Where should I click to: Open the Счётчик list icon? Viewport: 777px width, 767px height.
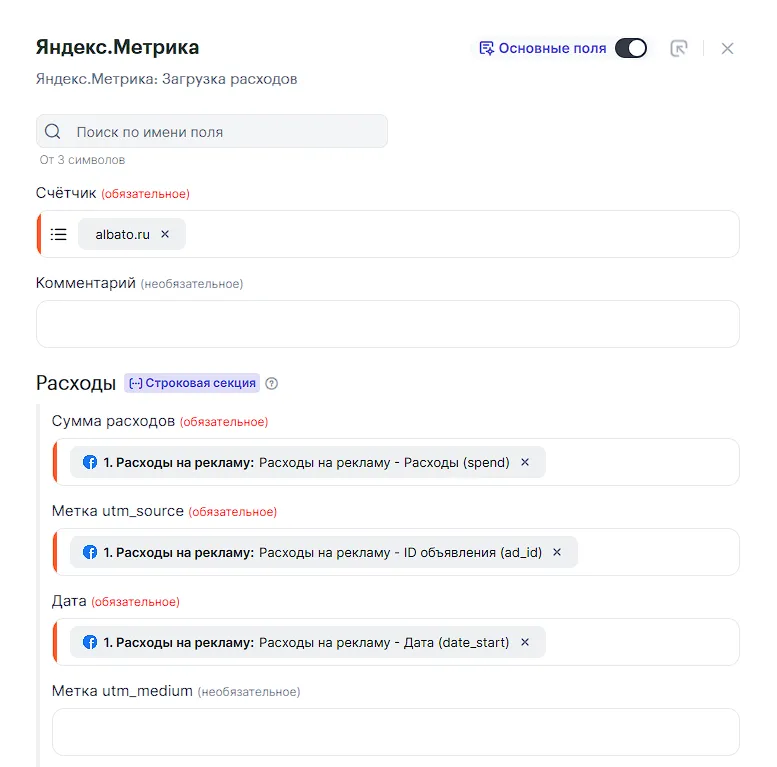[59, 234]
